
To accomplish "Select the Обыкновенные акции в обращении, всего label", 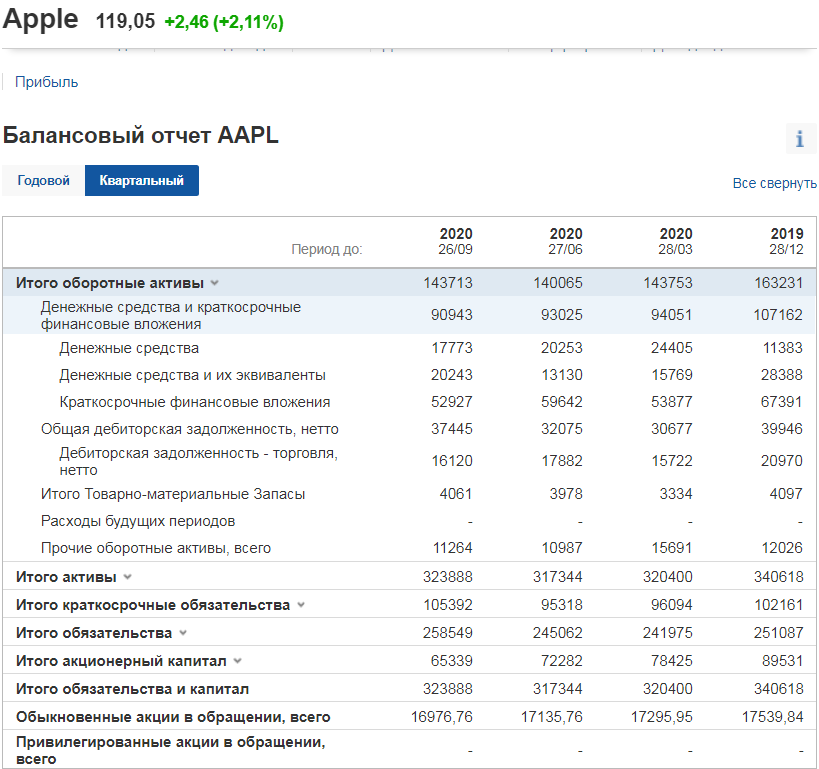I will pos(173,717).
